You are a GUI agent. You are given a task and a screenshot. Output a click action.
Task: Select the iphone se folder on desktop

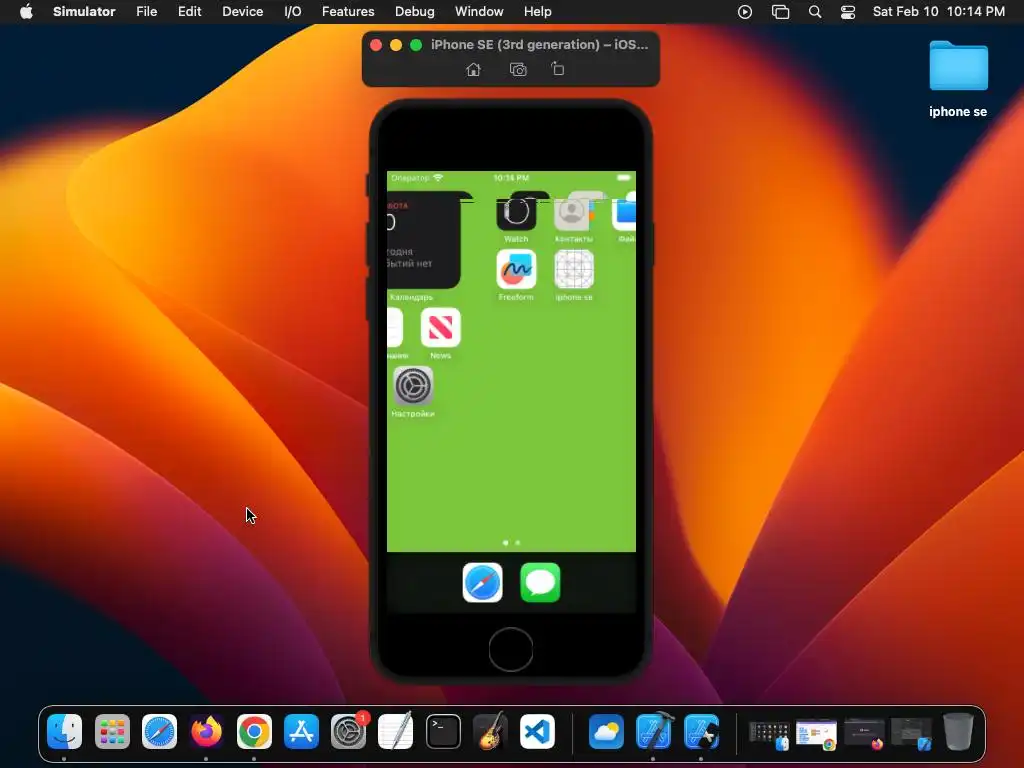(958, 78)
